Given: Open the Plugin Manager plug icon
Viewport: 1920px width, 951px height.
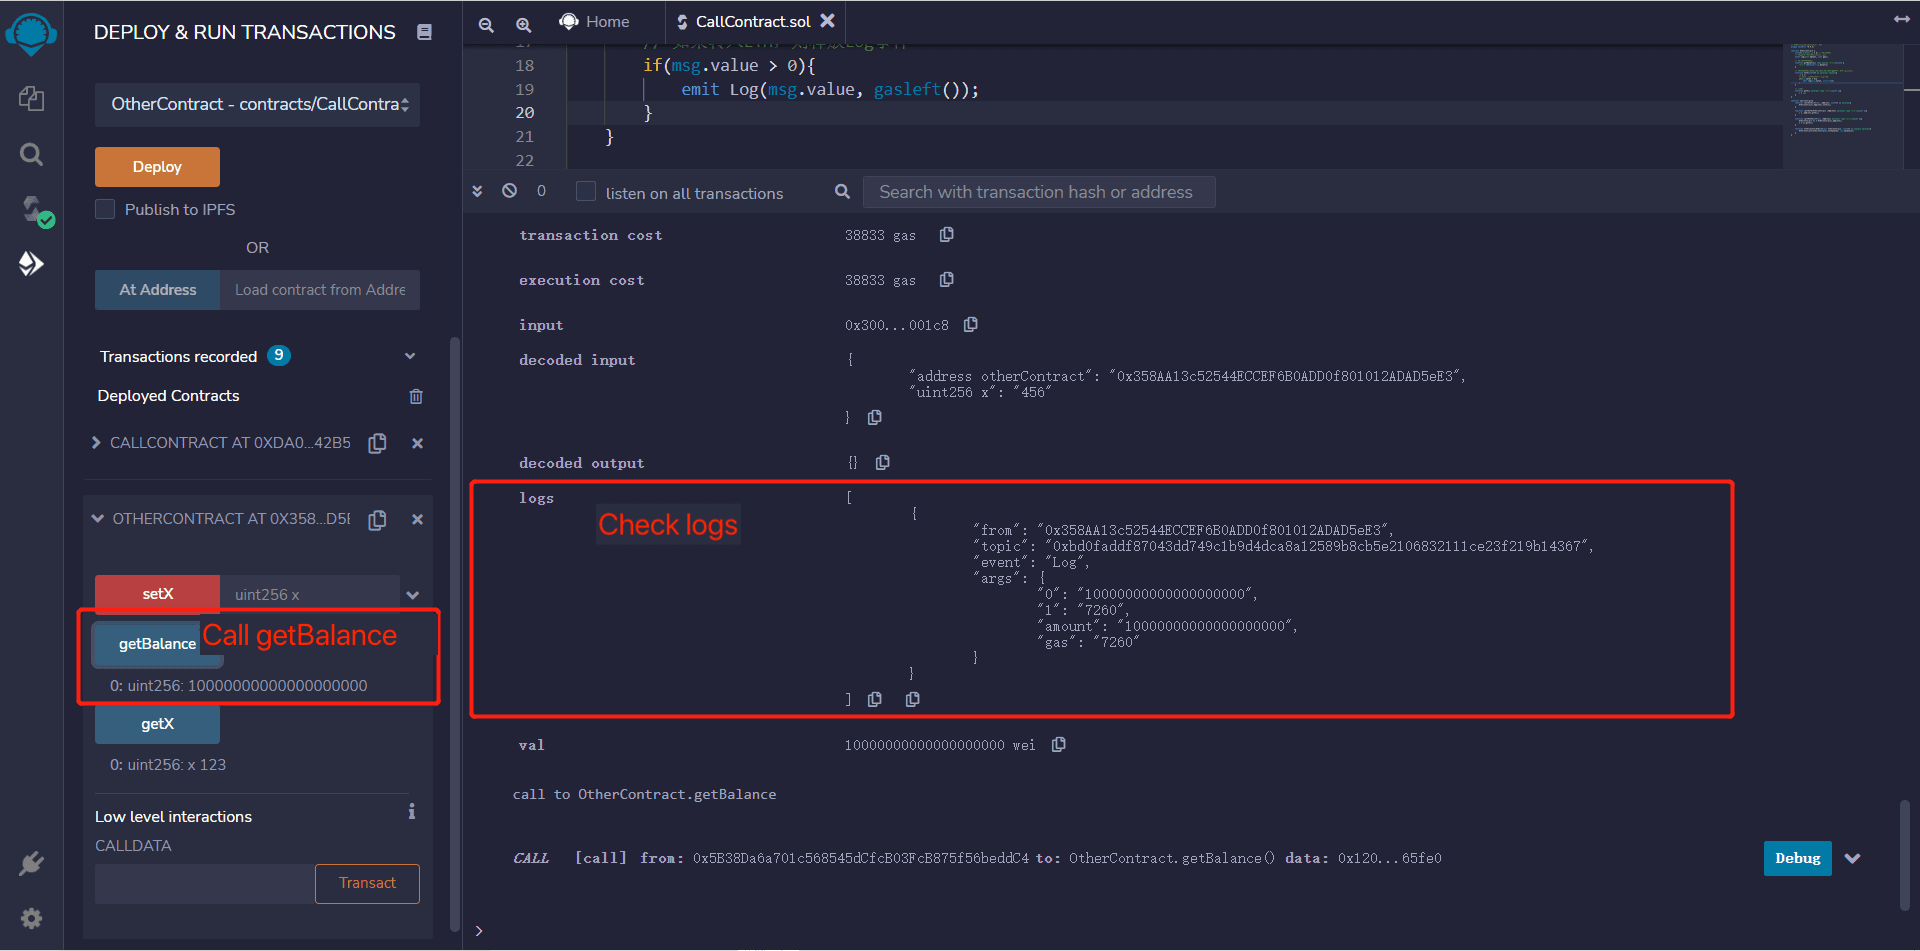Looking at the screenshot, I should (x=31, y=863).
